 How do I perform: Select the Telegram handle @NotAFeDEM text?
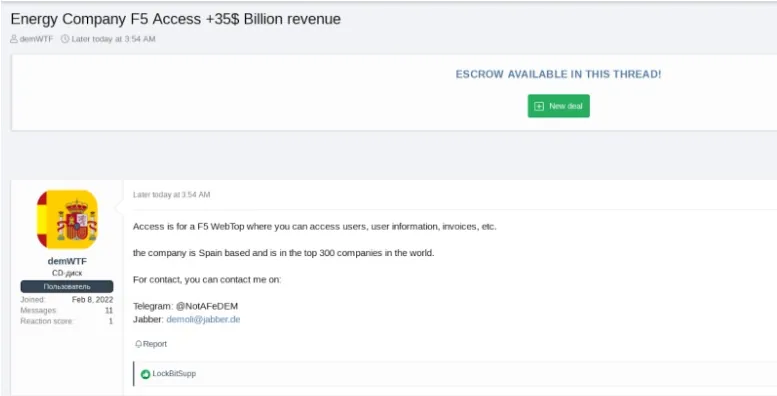207,306
